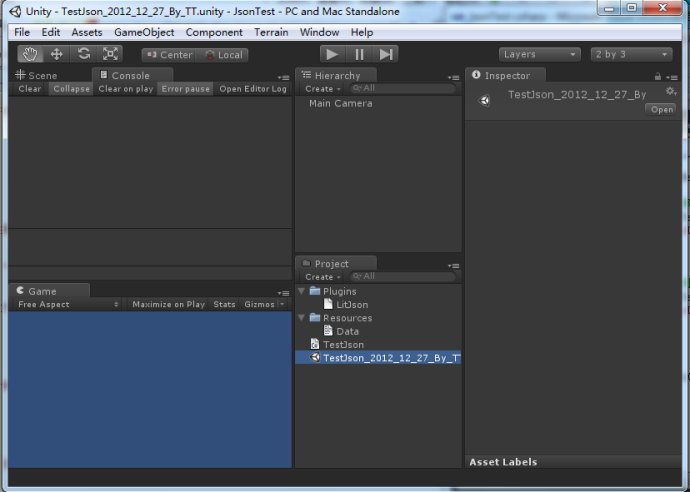690x492 pixels.
Task: Open the Terrain menu
Action: (x=271, y=33)
